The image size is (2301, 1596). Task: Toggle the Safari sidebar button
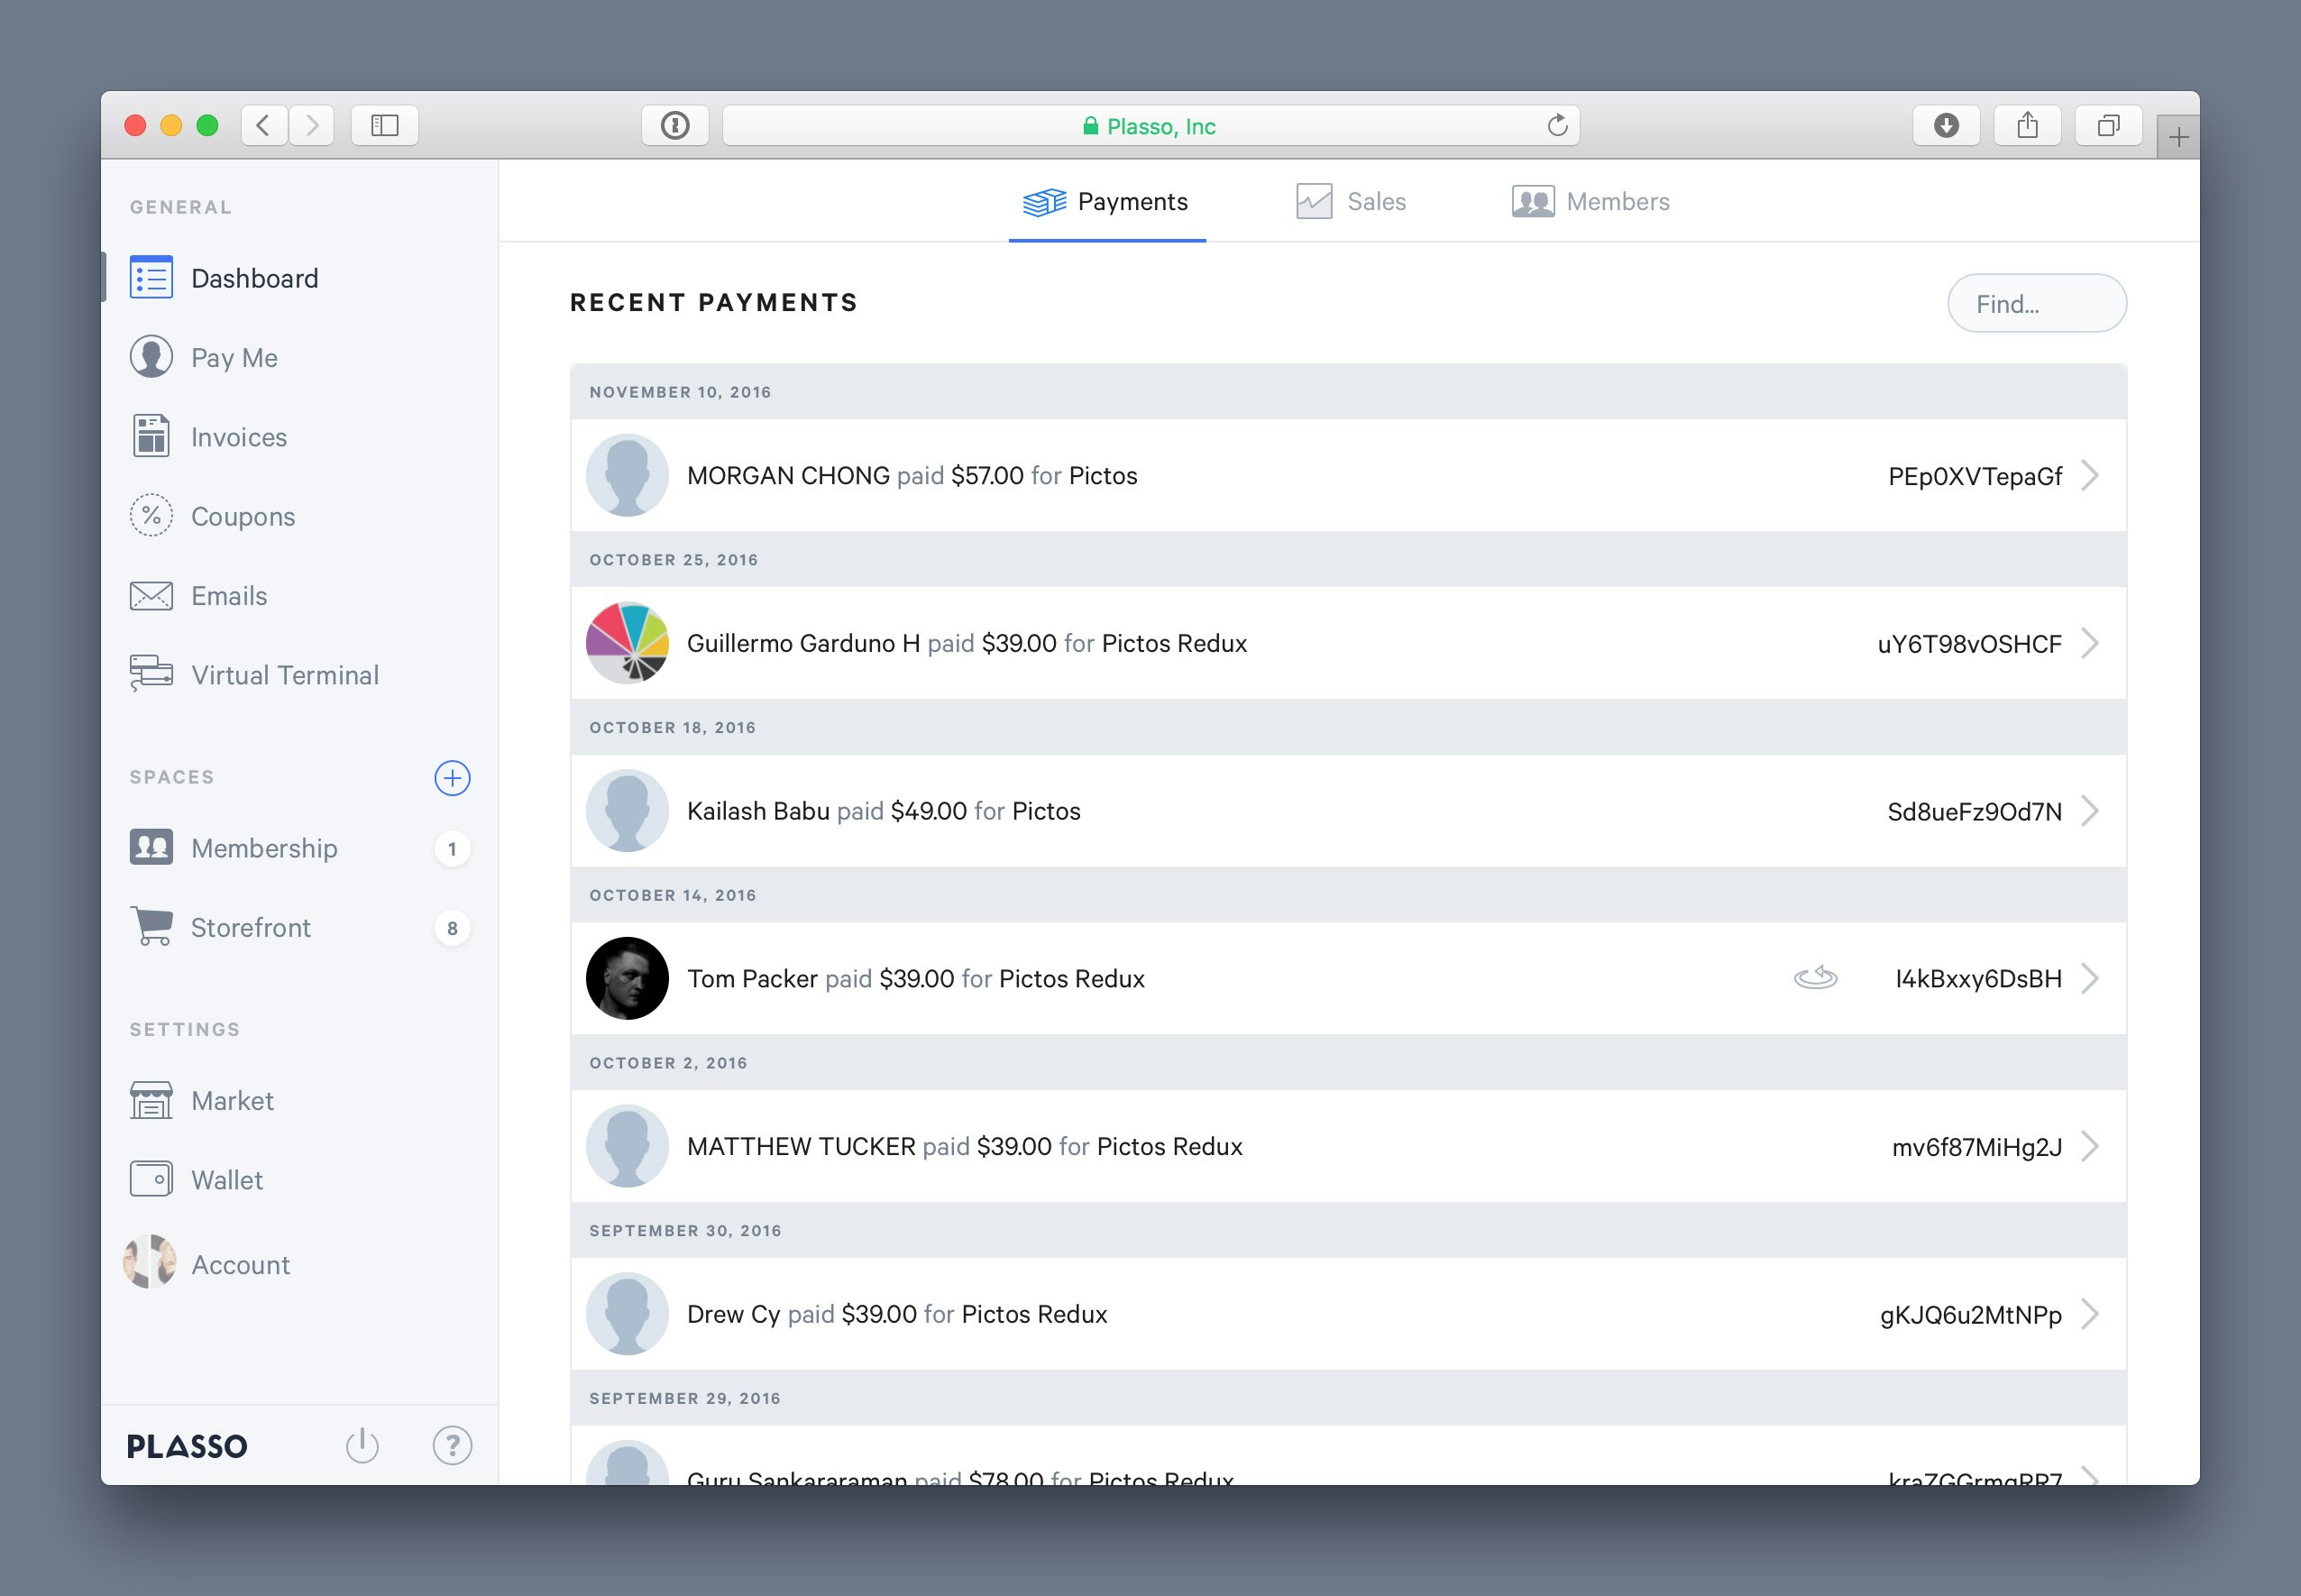(x=385, y=125)
